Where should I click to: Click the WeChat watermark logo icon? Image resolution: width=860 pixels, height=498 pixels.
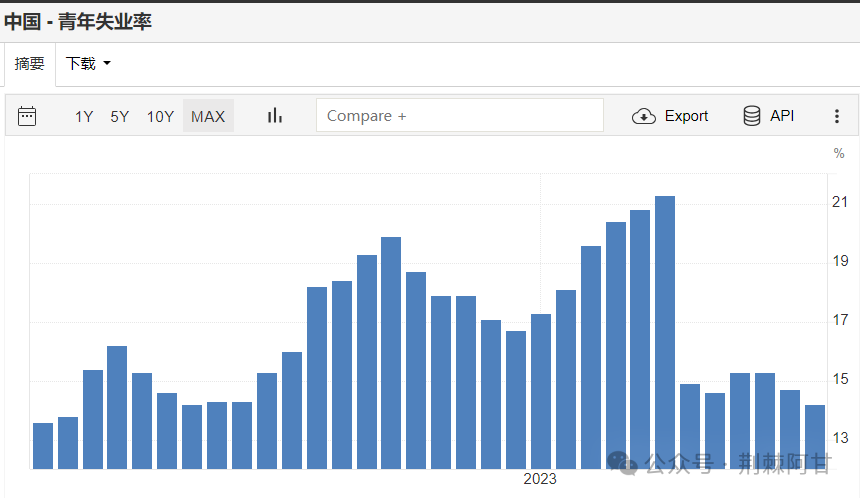pyautogui.click(x=624, y=463)
